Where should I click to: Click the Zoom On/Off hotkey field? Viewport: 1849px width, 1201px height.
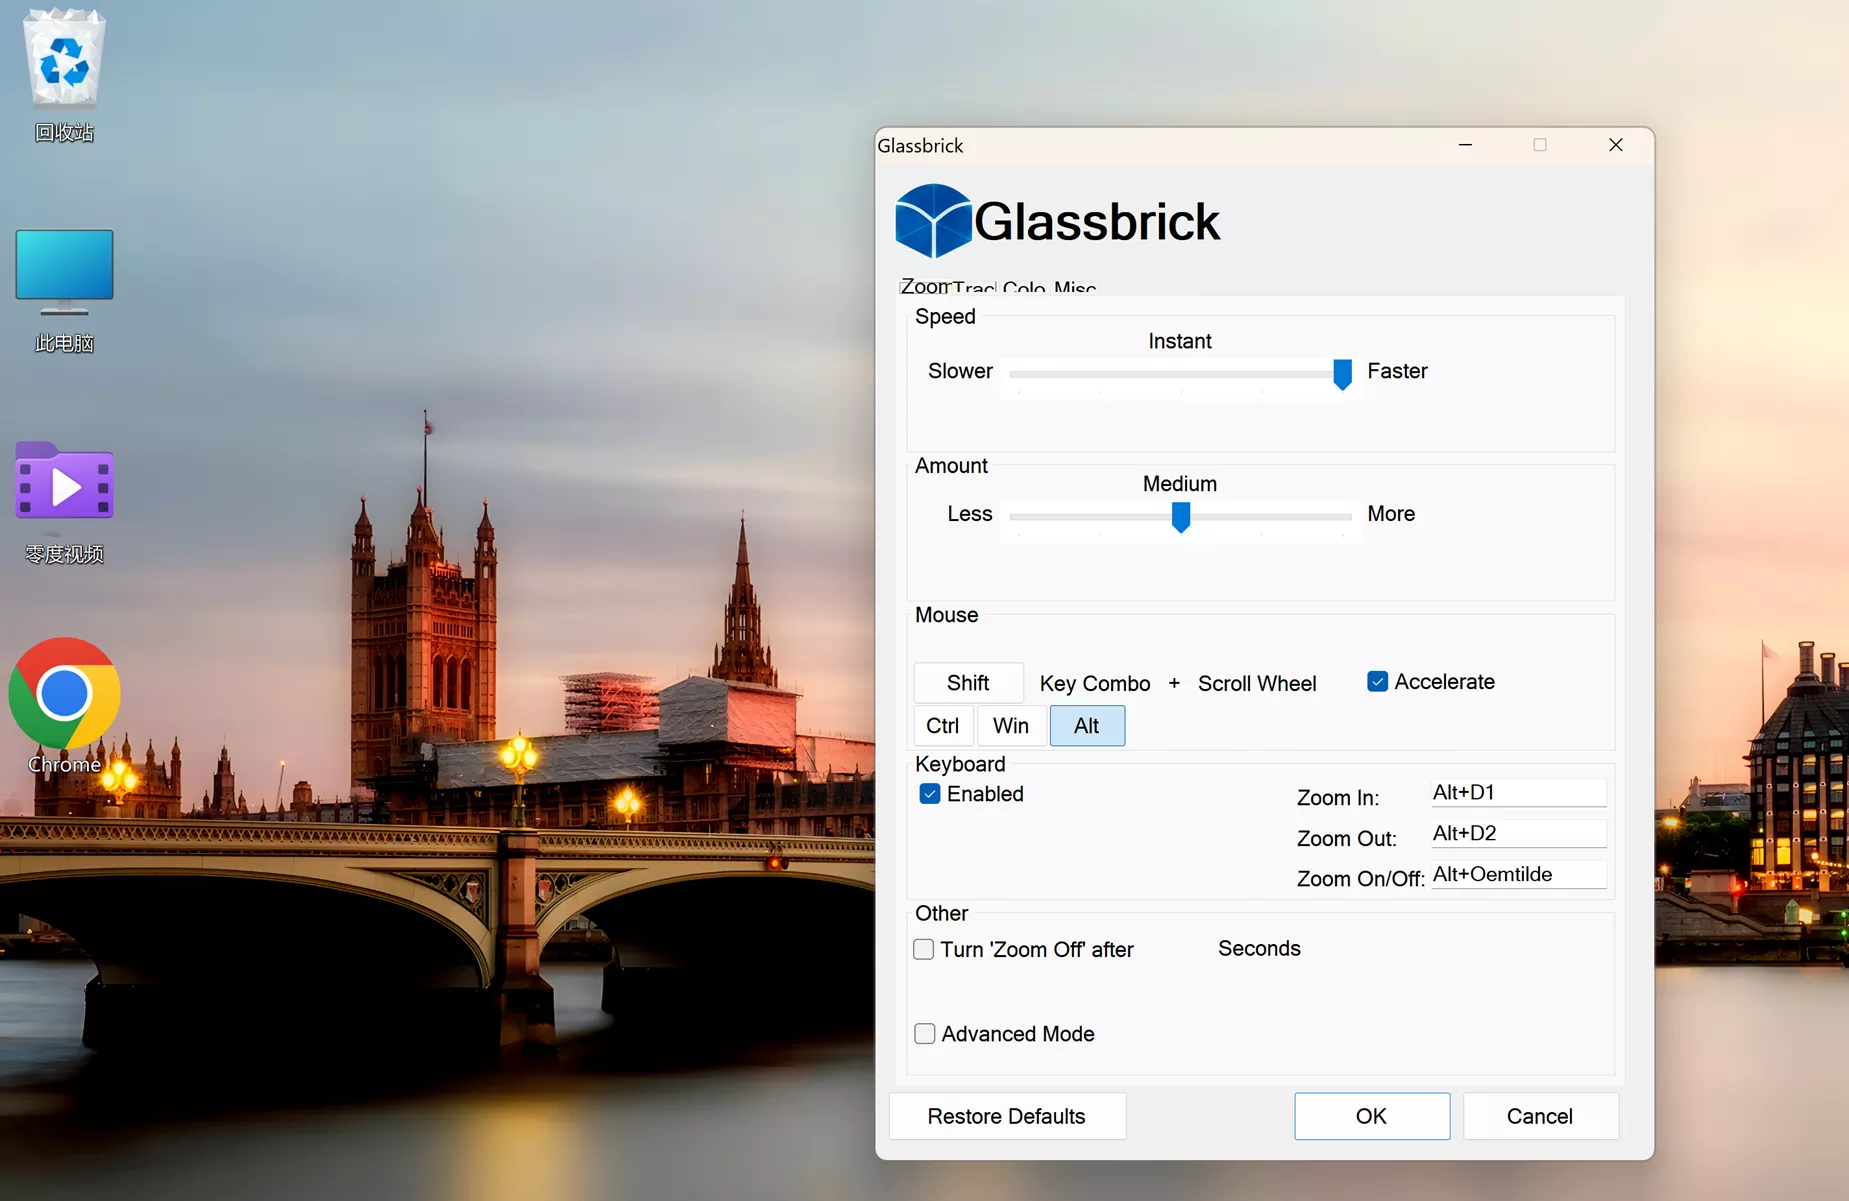click(x=1518, y=875)
